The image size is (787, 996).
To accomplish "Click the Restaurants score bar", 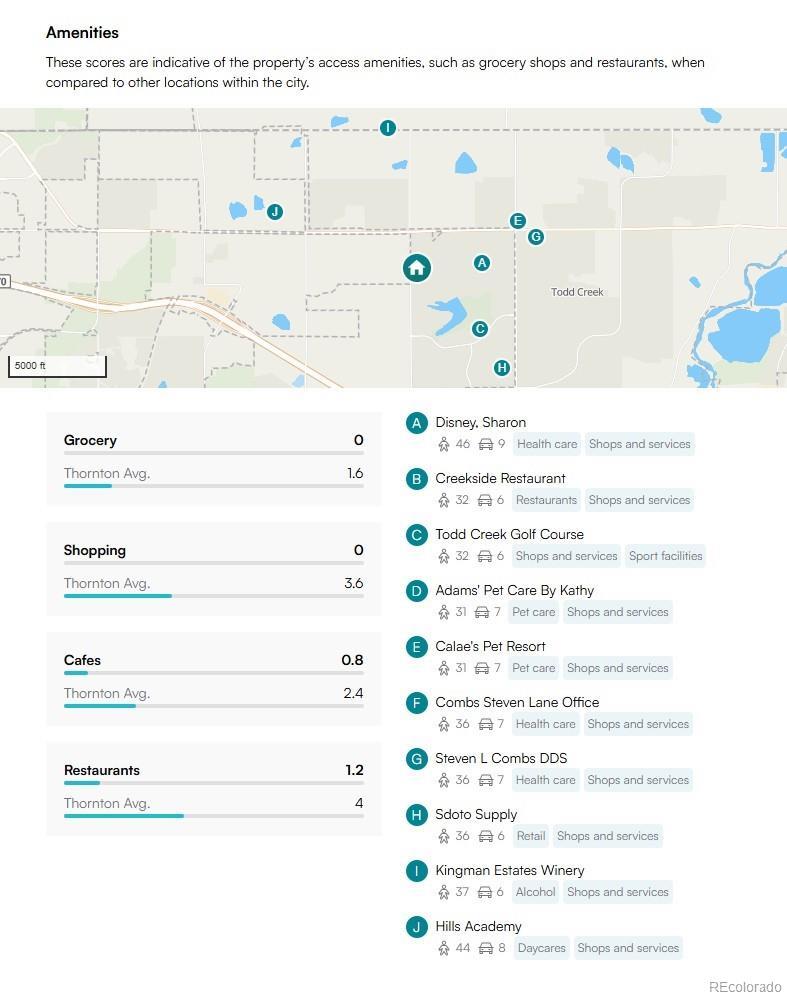I will pos(213,783).
